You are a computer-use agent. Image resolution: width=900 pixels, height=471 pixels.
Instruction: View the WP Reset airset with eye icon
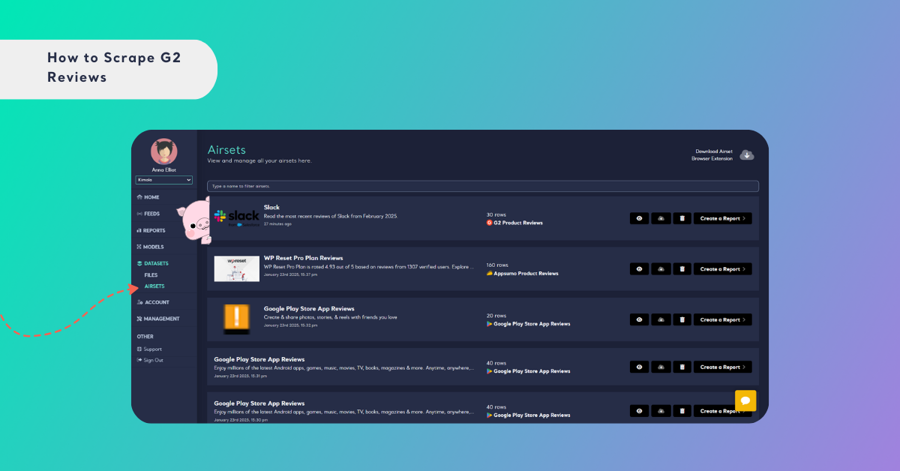639,269
